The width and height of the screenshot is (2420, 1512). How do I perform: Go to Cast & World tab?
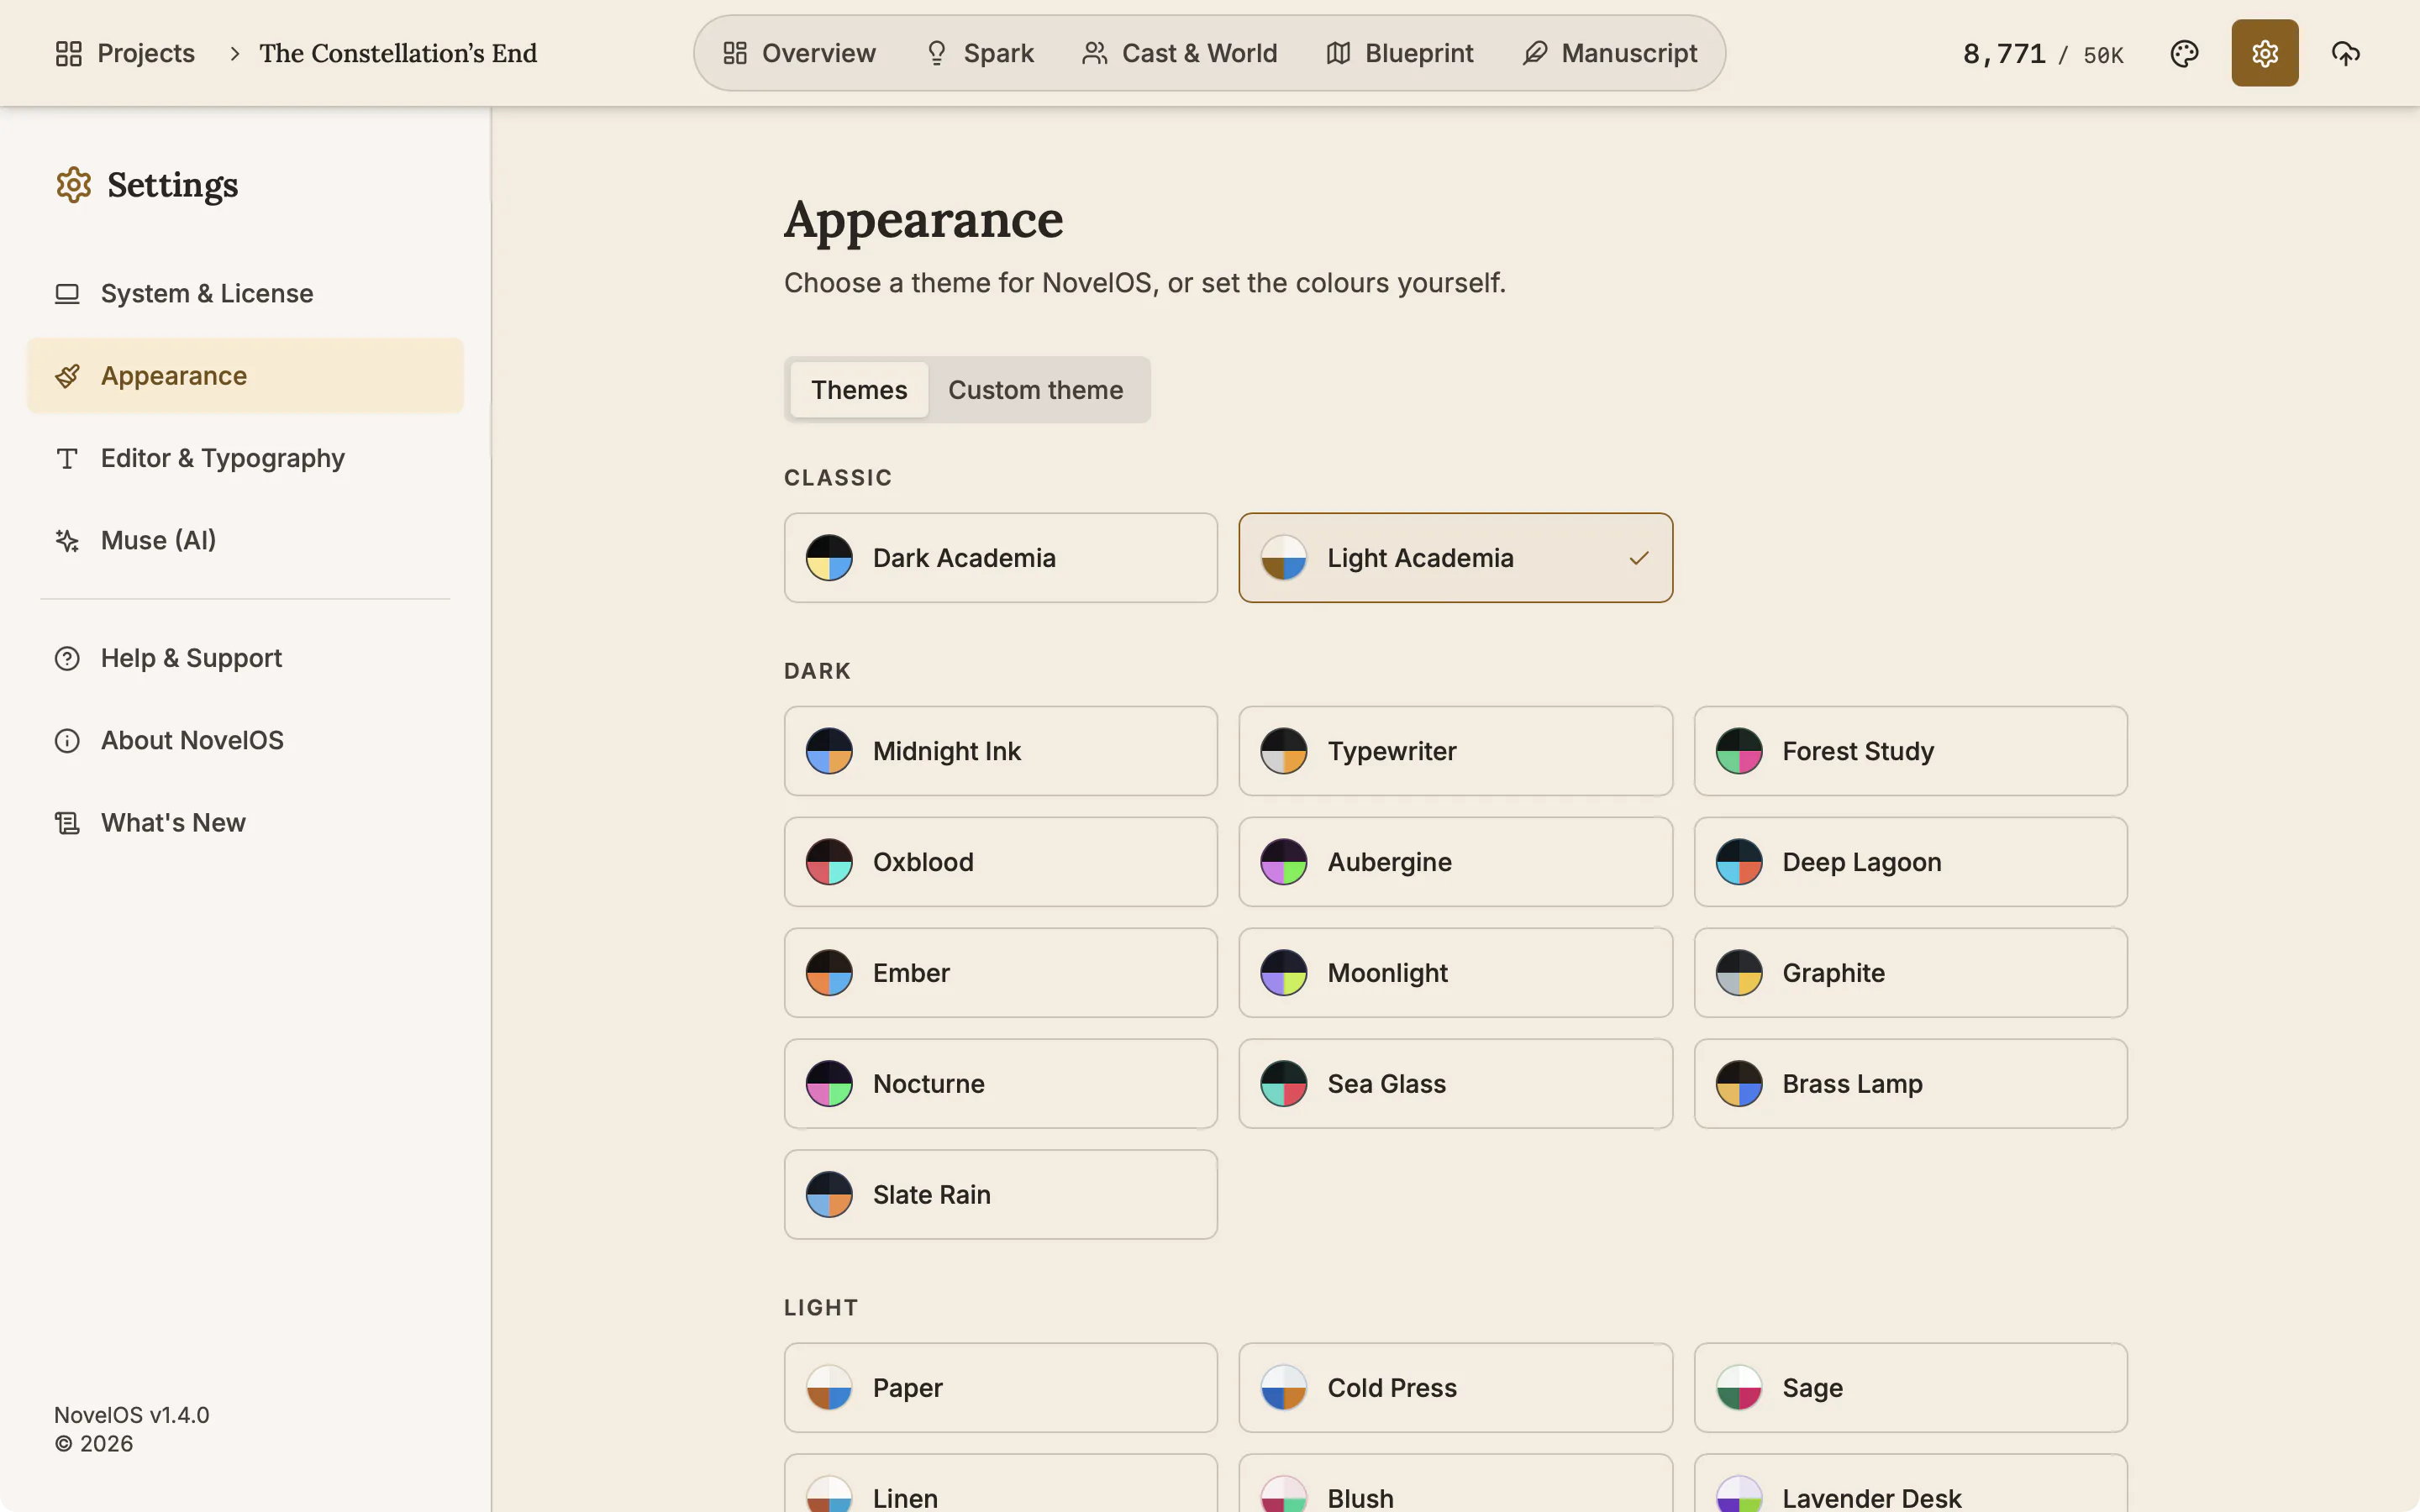(1179, 53)
